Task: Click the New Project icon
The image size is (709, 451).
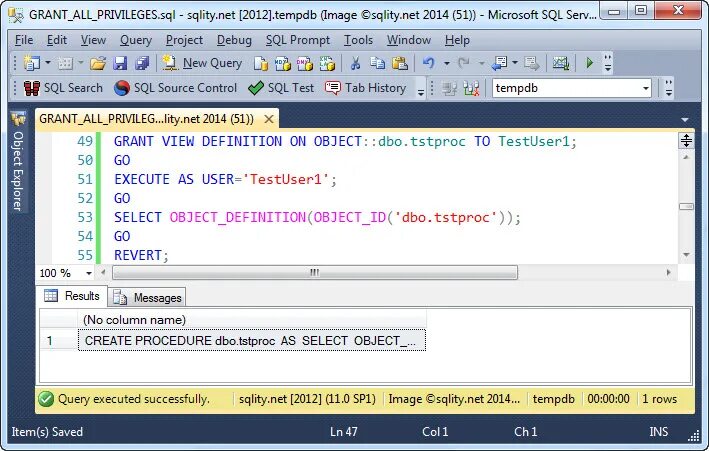Action: 32,63
